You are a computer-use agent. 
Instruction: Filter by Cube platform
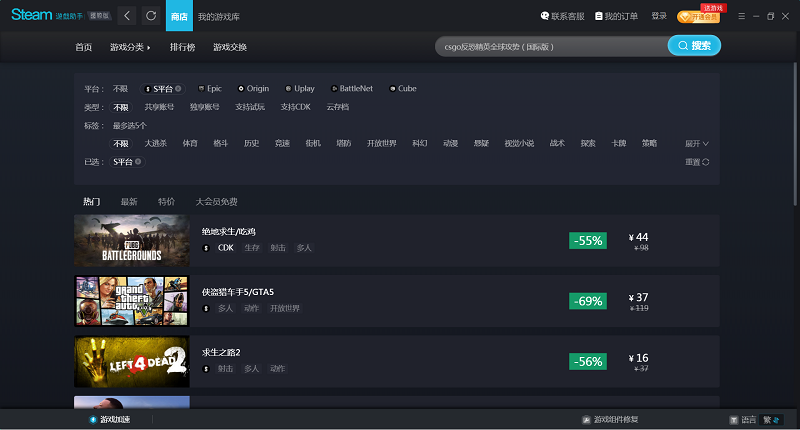(x=403, y=89)
